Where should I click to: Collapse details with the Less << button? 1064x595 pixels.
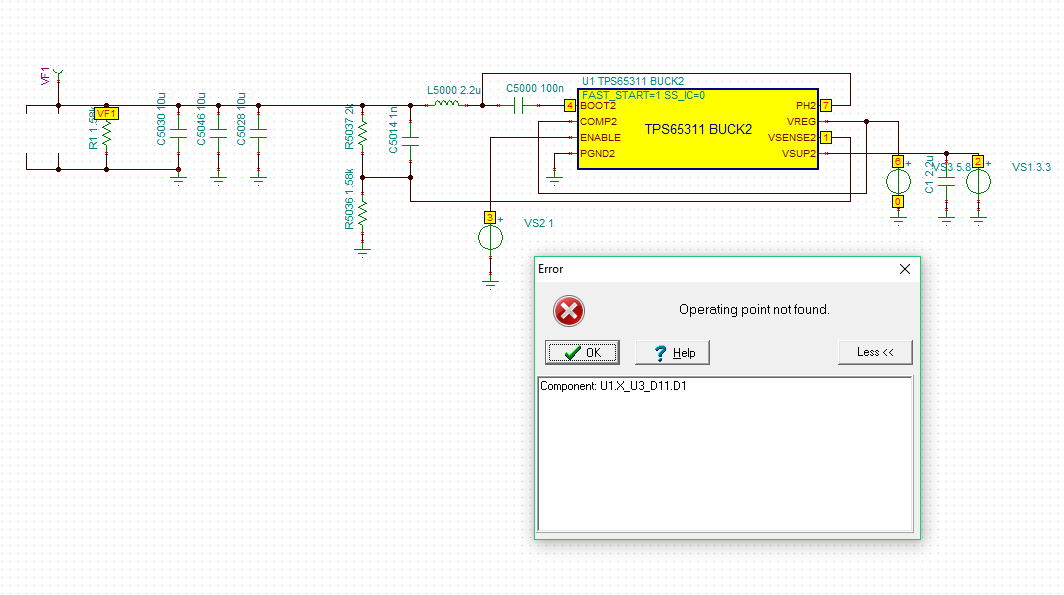pyautogui.click(x=875, y=352)
